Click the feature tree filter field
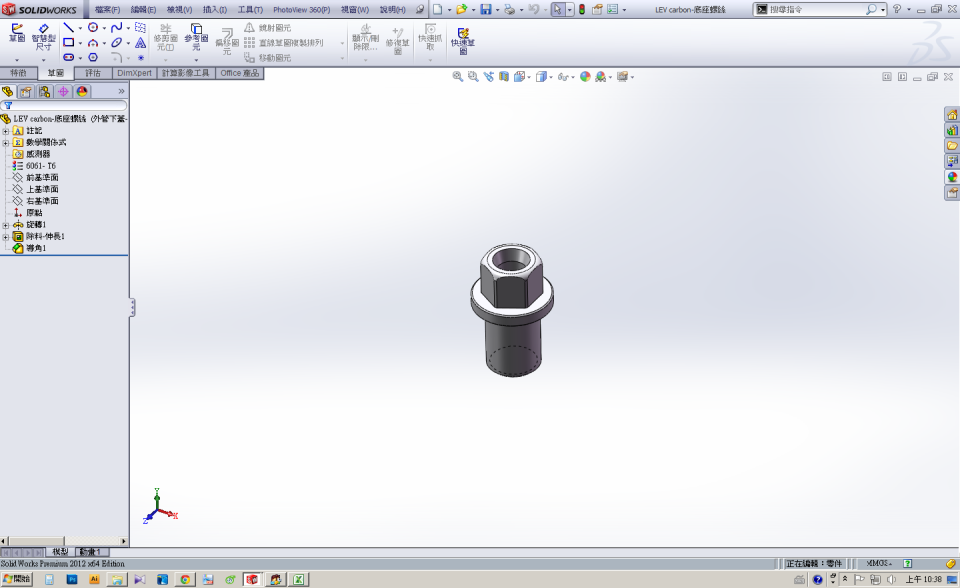Image resolution: width=960 pixels, height=588 pixels. (x=68, y=105)
